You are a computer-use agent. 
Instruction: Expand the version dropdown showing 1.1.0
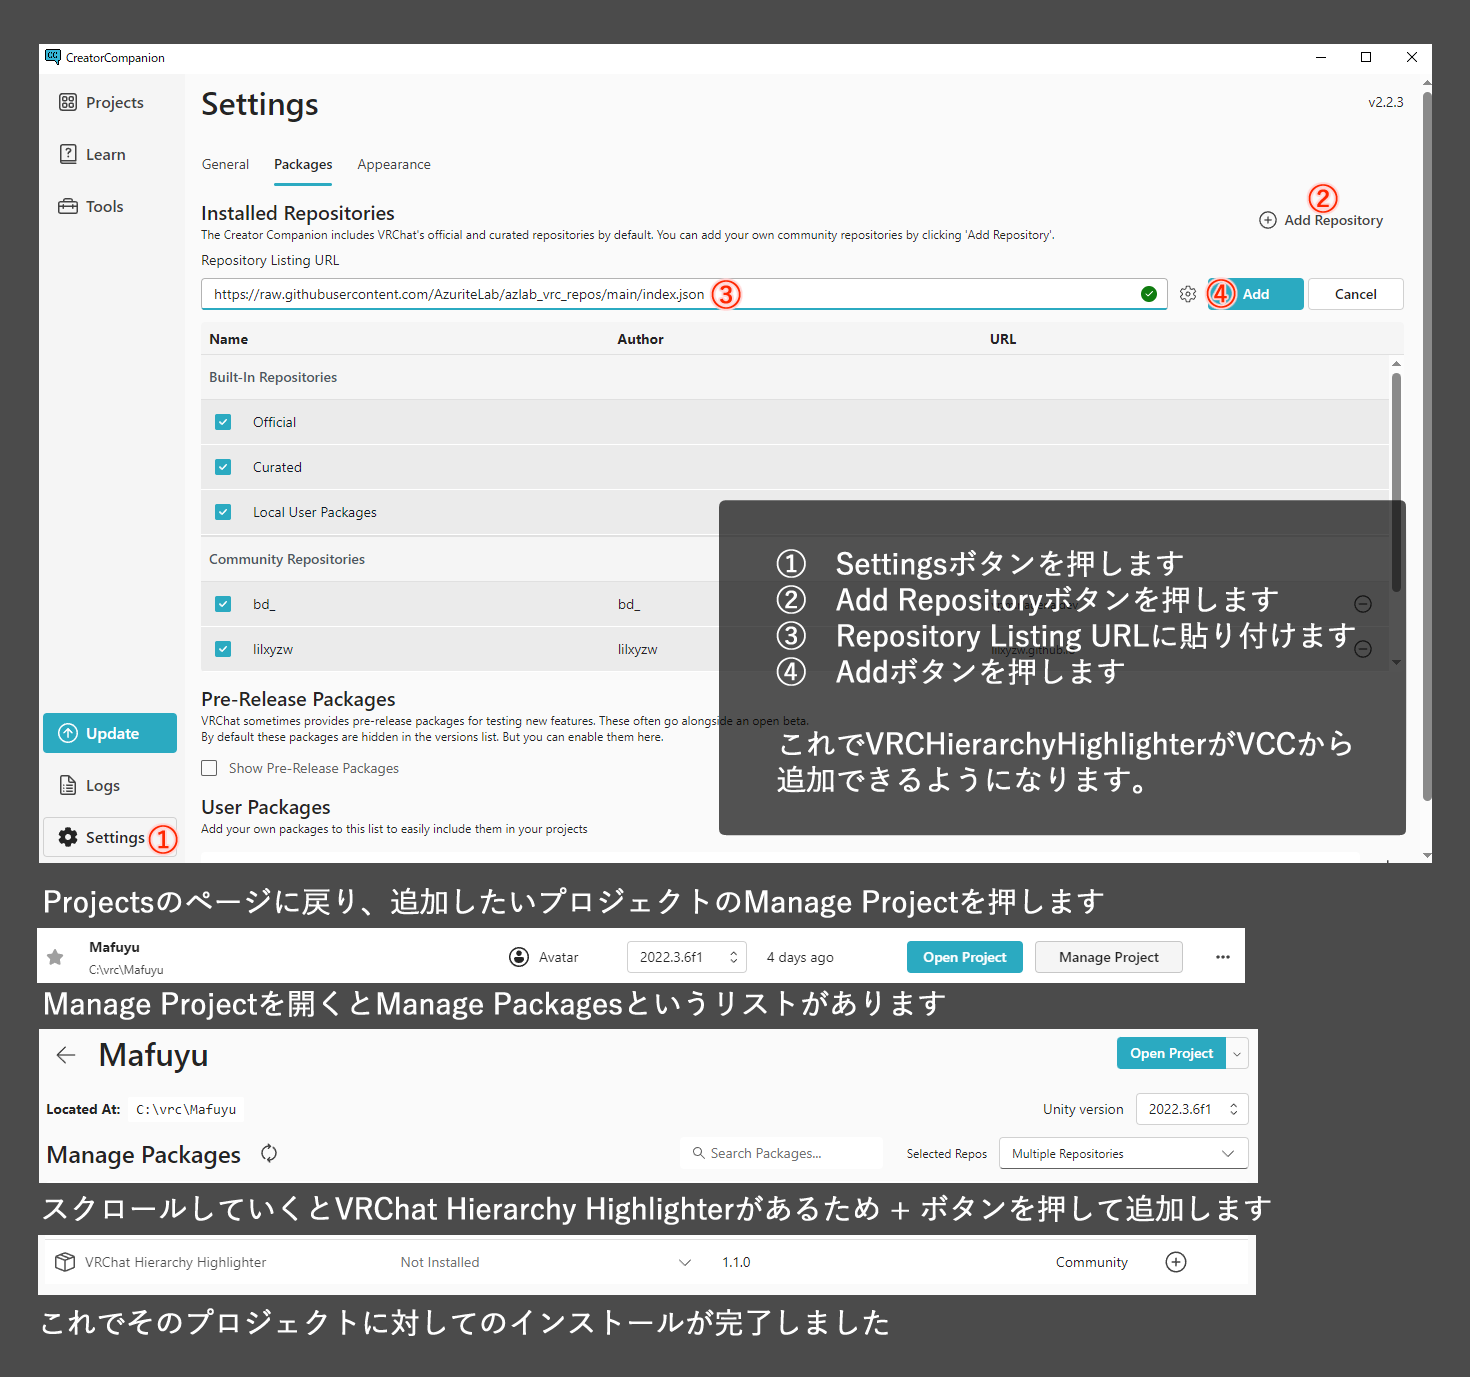click(x=685, y=1262)
